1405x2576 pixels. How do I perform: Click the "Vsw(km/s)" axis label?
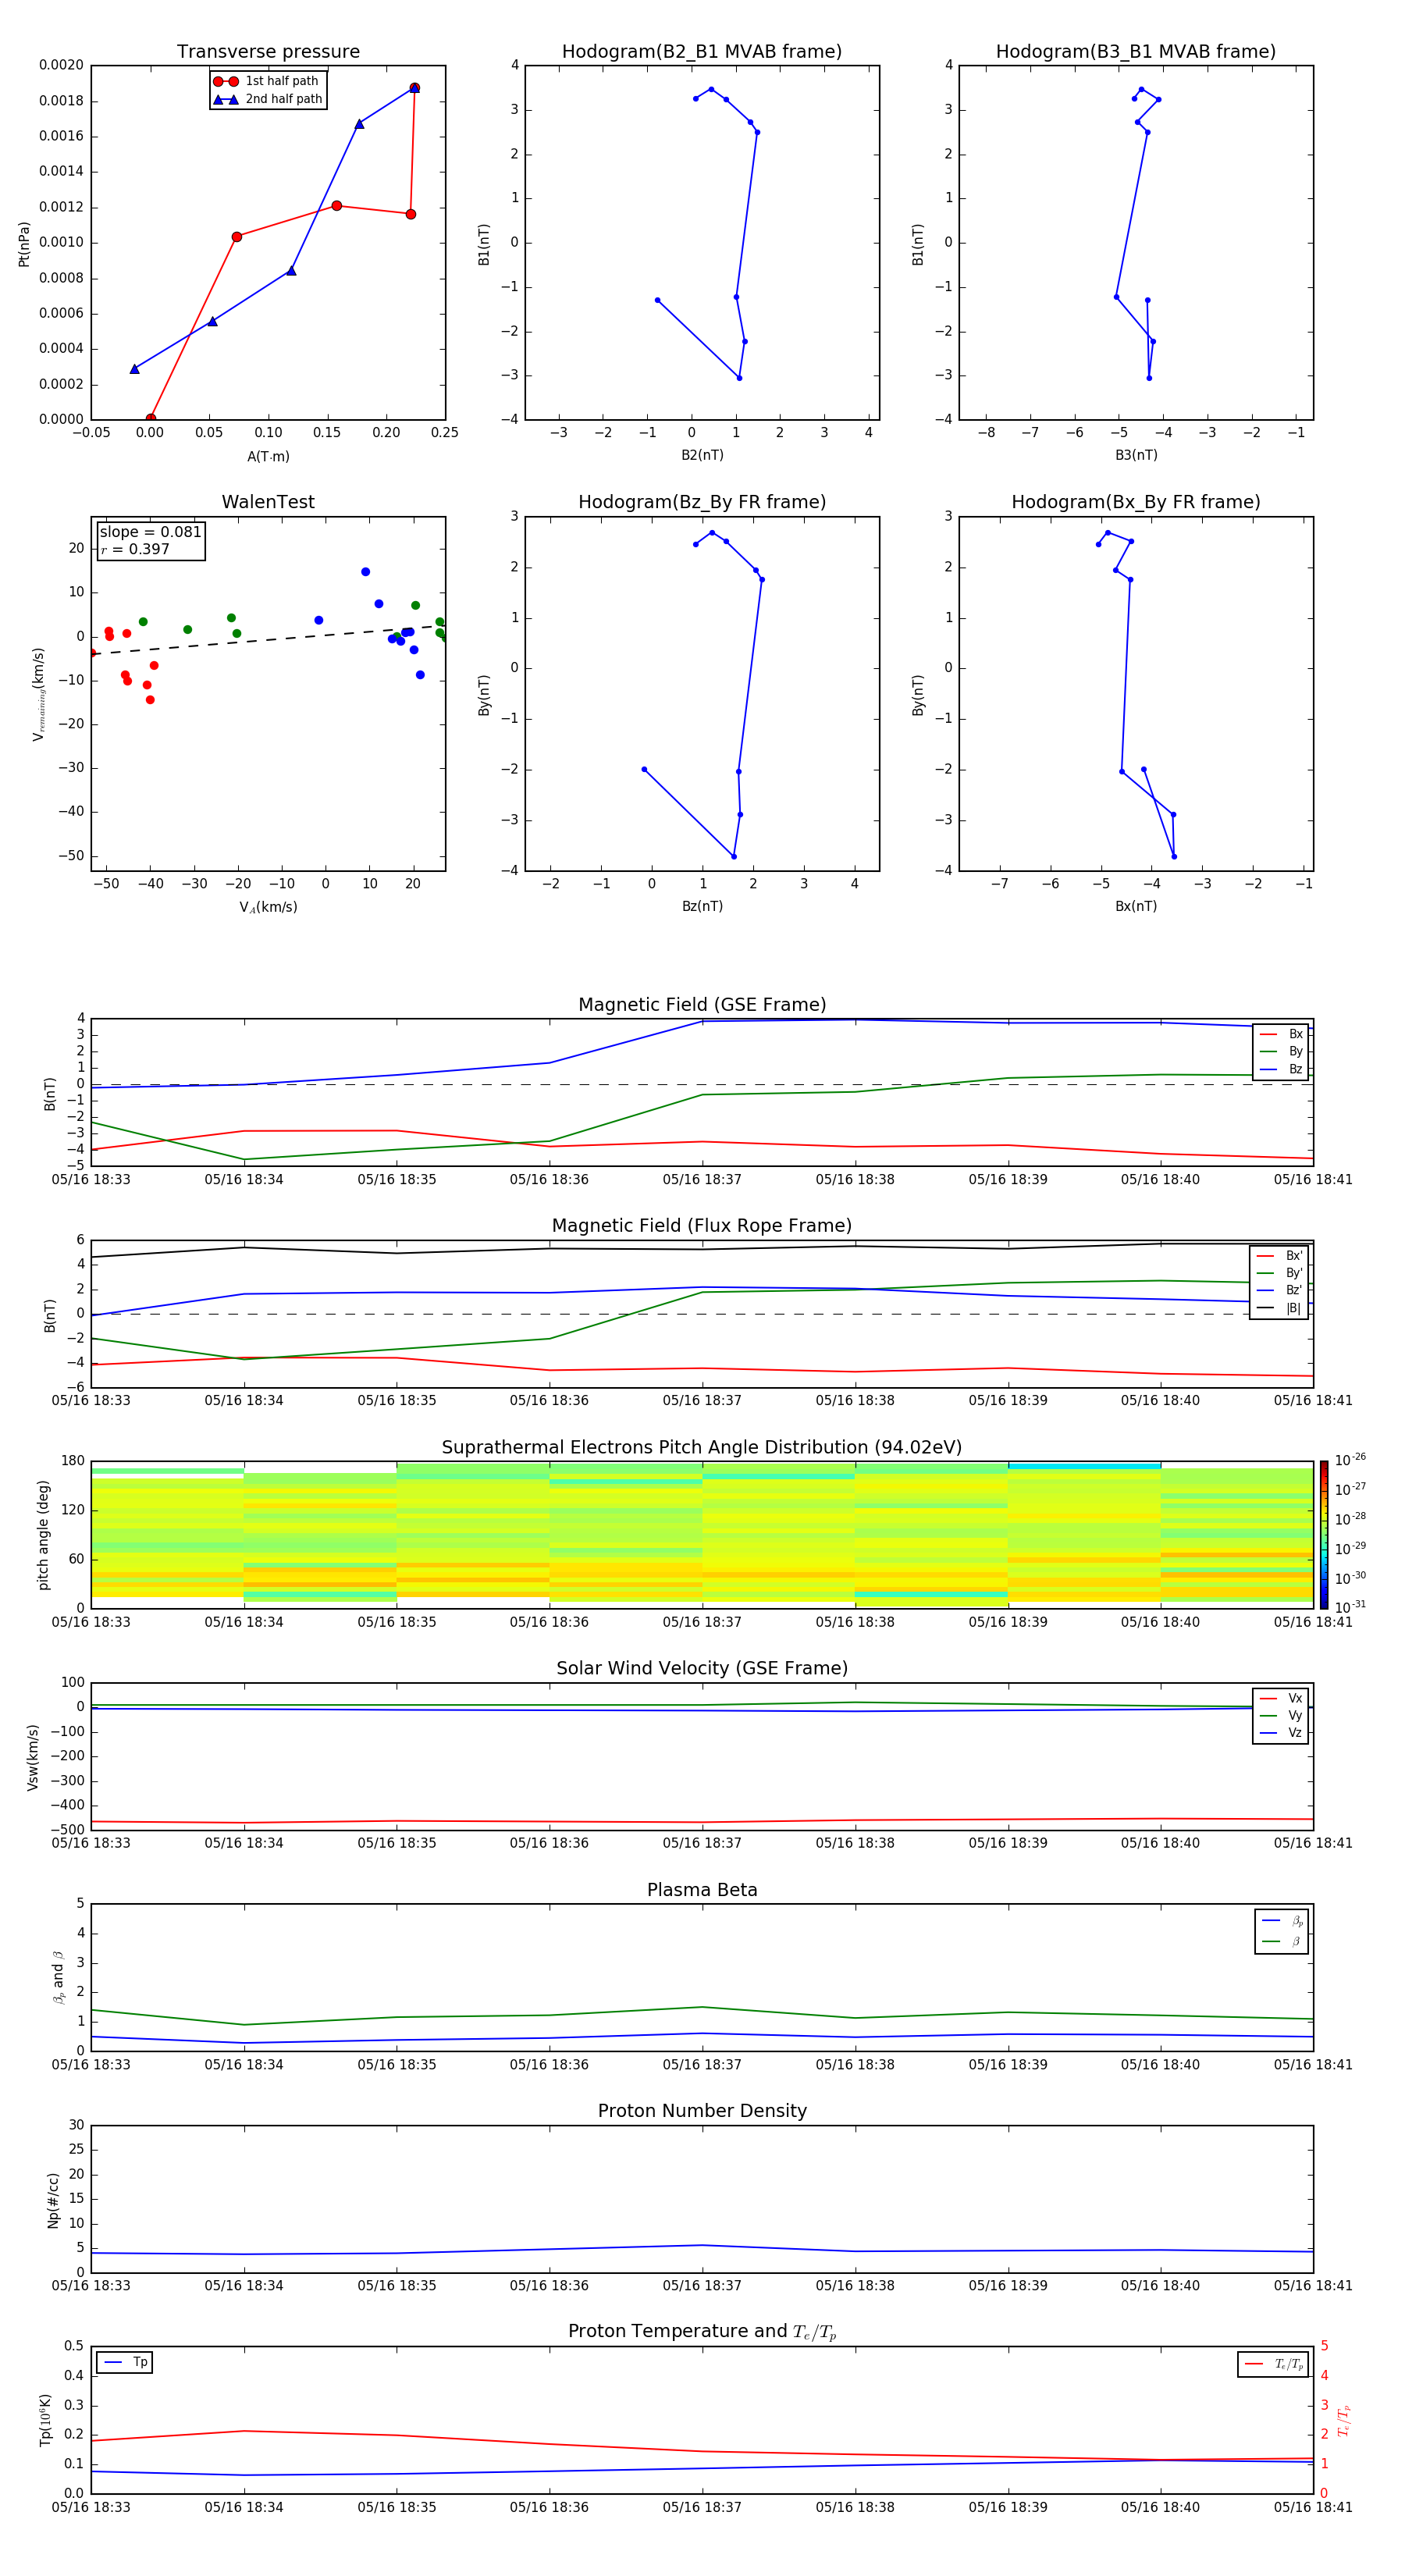(x=33, y=1757)
